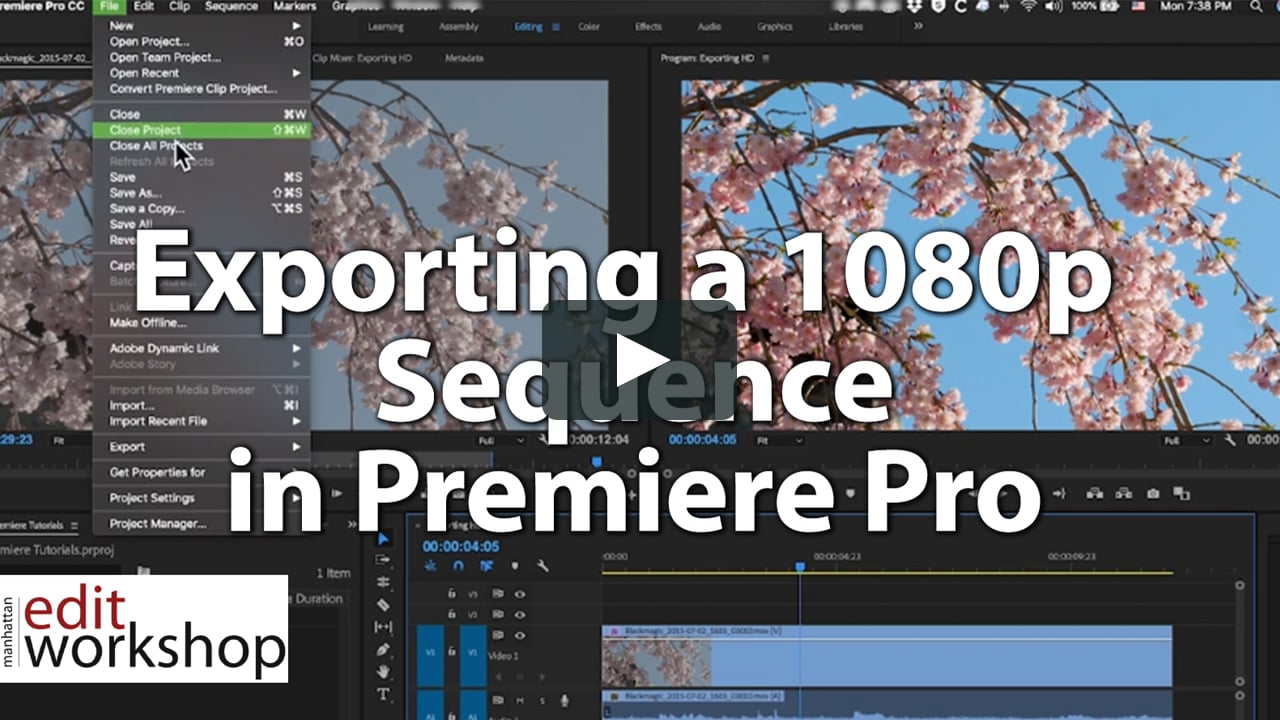This screenshot has height=720, width=1280.
Task: Mute audio track A1 with M button
Action: (x=522, y=701)
